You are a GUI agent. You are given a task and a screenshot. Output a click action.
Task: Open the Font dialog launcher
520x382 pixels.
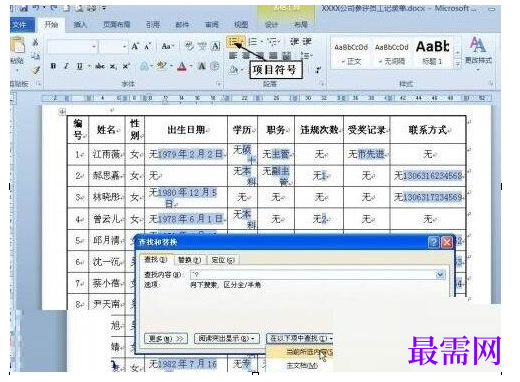(x=219, y=84)
